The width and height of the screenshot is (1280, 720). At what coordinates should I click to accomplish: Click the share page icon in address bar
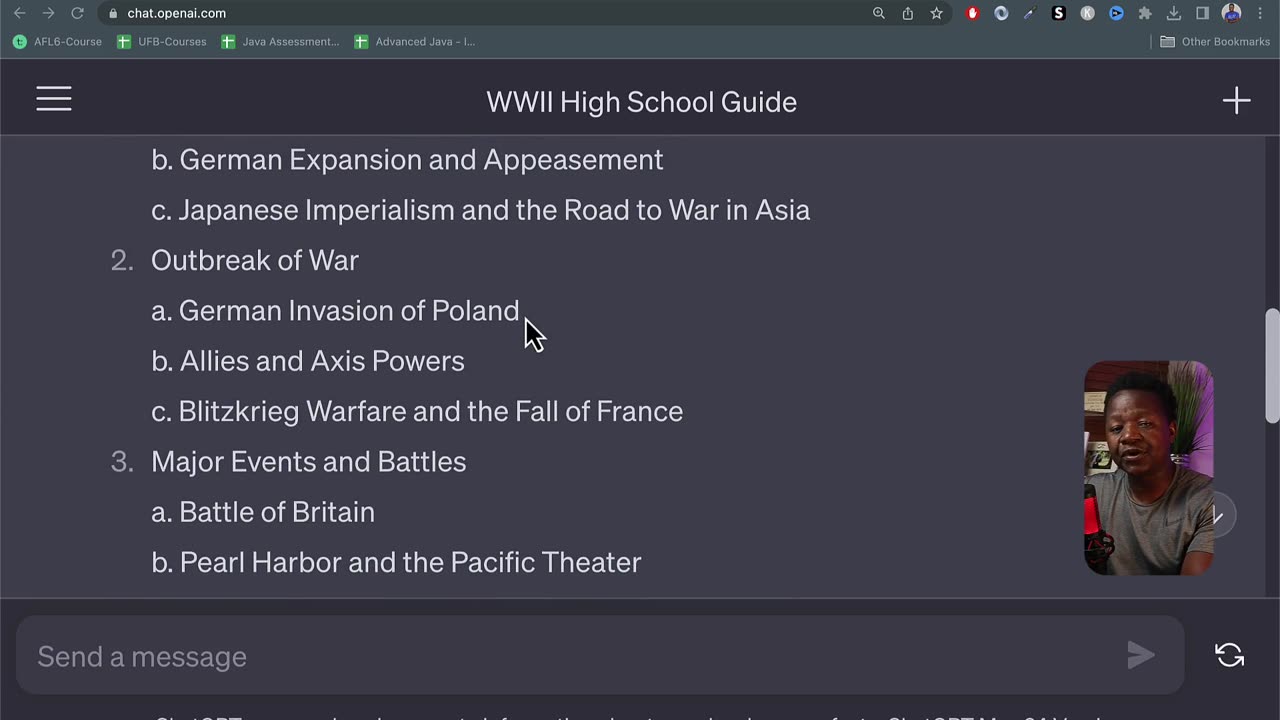click(907, 13)
